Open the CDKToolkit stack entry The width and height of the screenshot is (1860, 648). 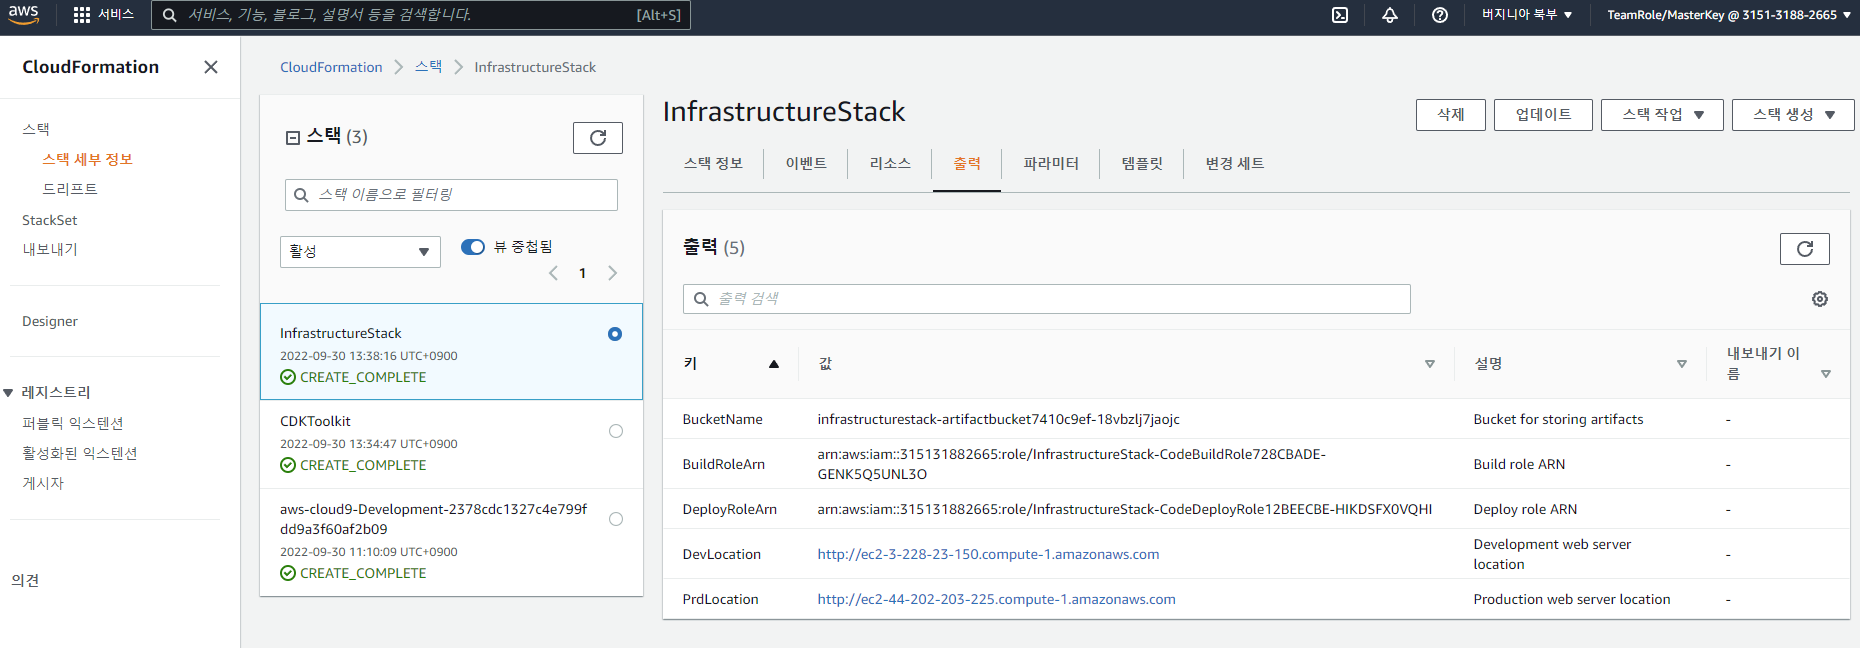(451, 444)
